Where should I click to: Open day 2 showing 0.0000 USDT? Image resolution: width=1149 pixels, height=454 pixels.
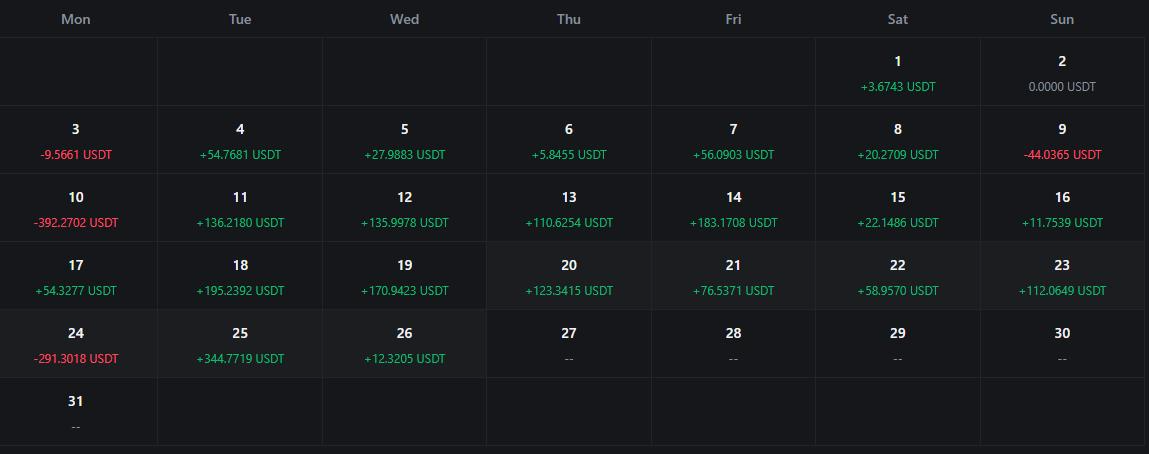1062,72
